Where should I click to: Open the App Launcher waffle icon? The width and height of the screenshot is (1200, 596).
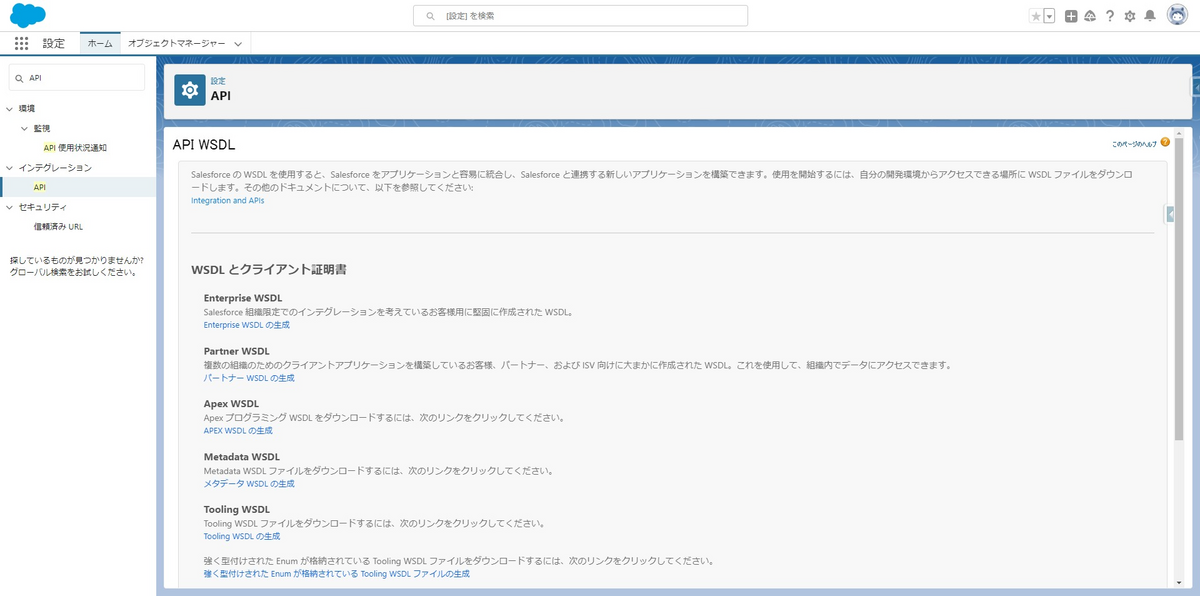19,42
